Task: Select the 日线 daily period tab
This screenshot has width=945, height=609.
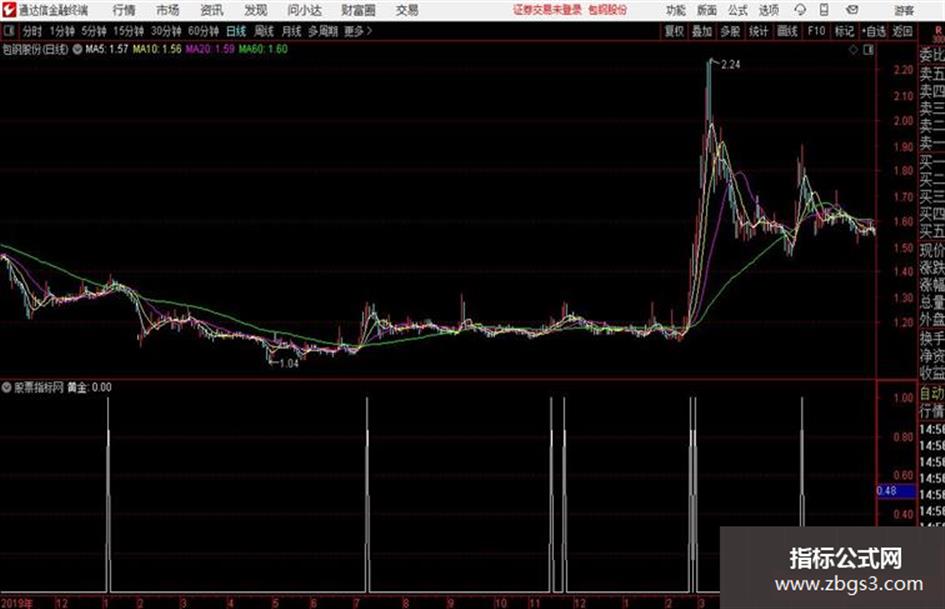Action: [236, 31]
